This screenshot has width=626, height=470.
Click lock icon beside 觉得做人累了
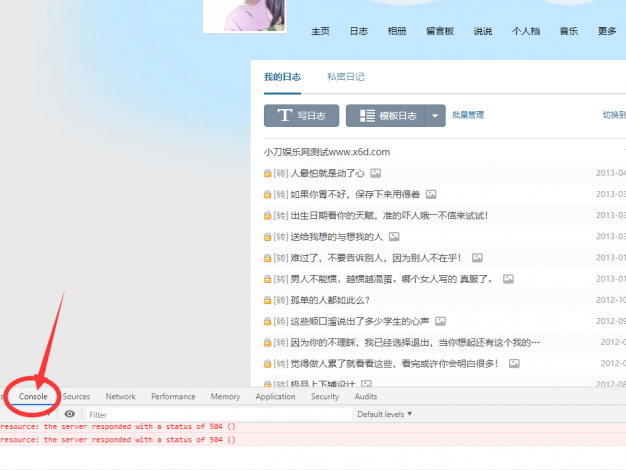267,364
